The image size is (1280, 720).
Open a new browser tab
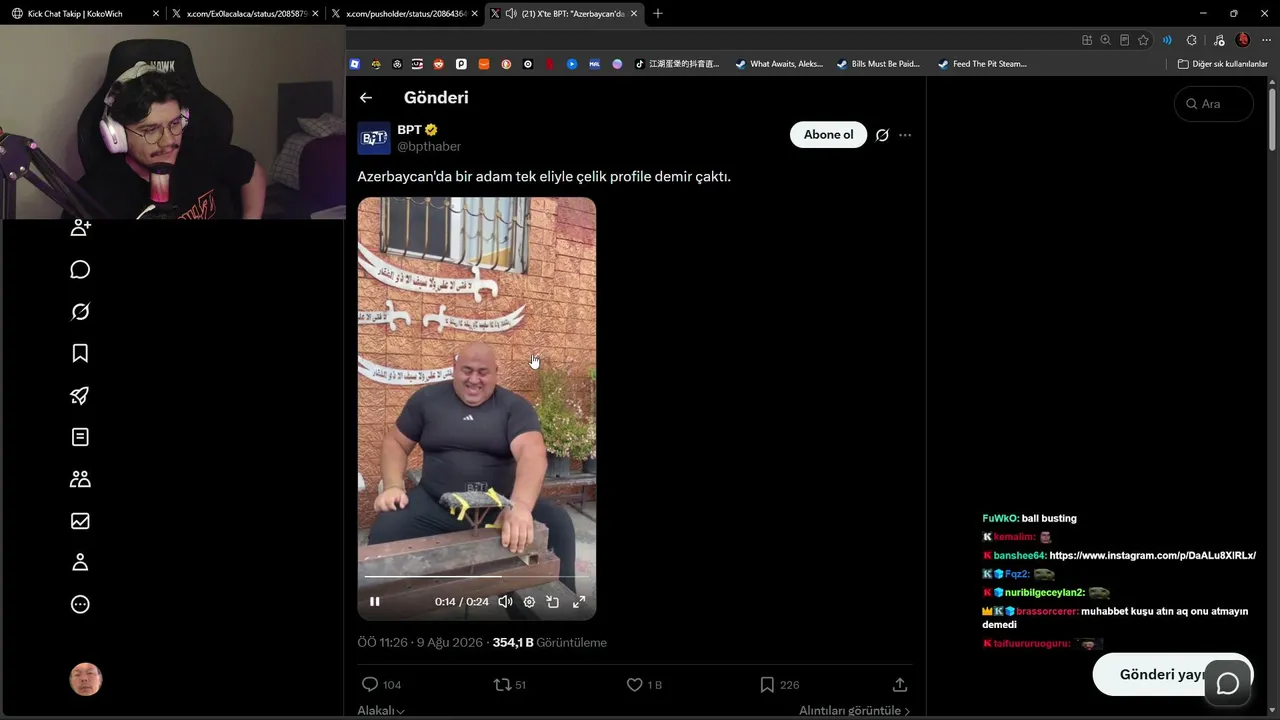658,14
